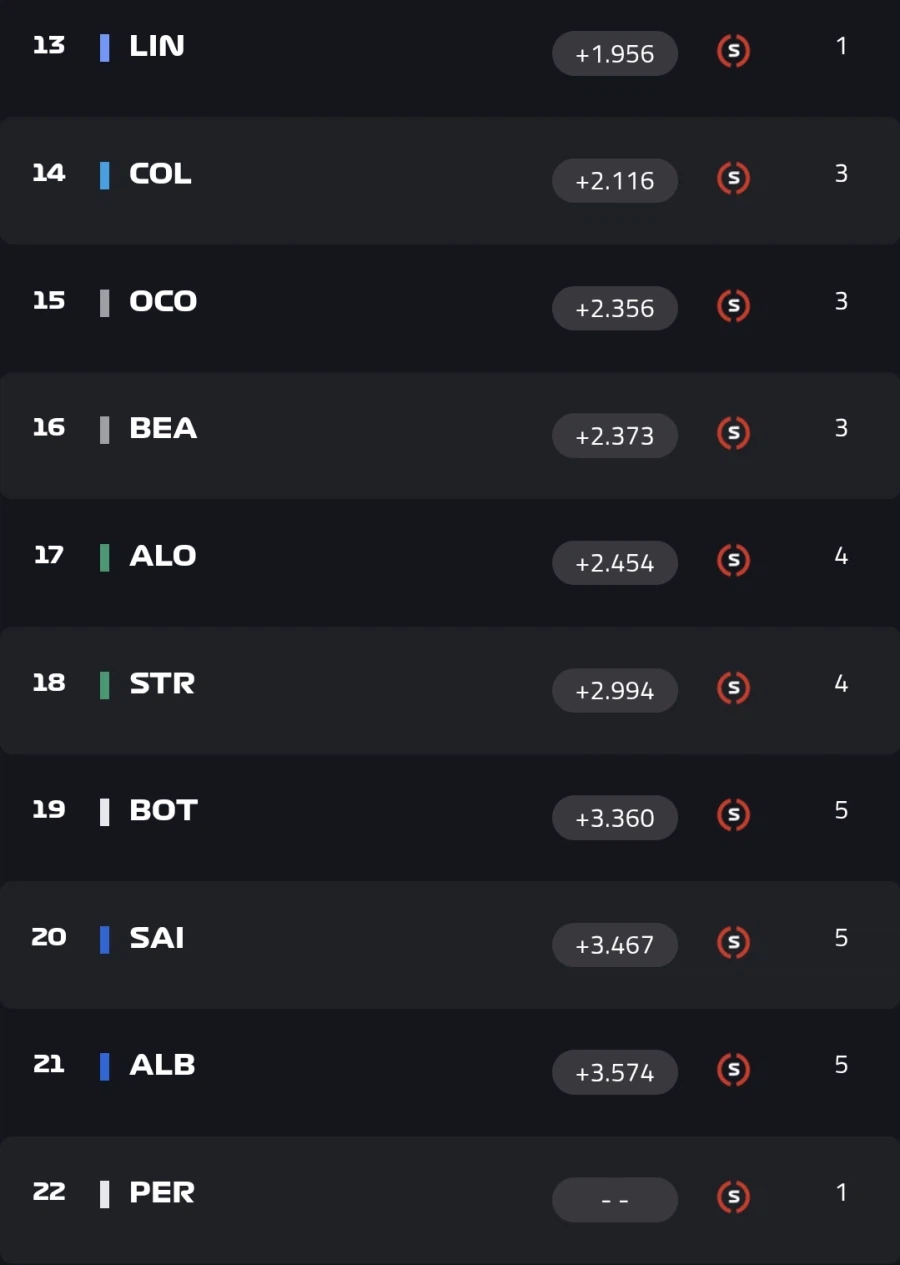Select the soft tyre icon for OCO

click(x=734, y=306)
